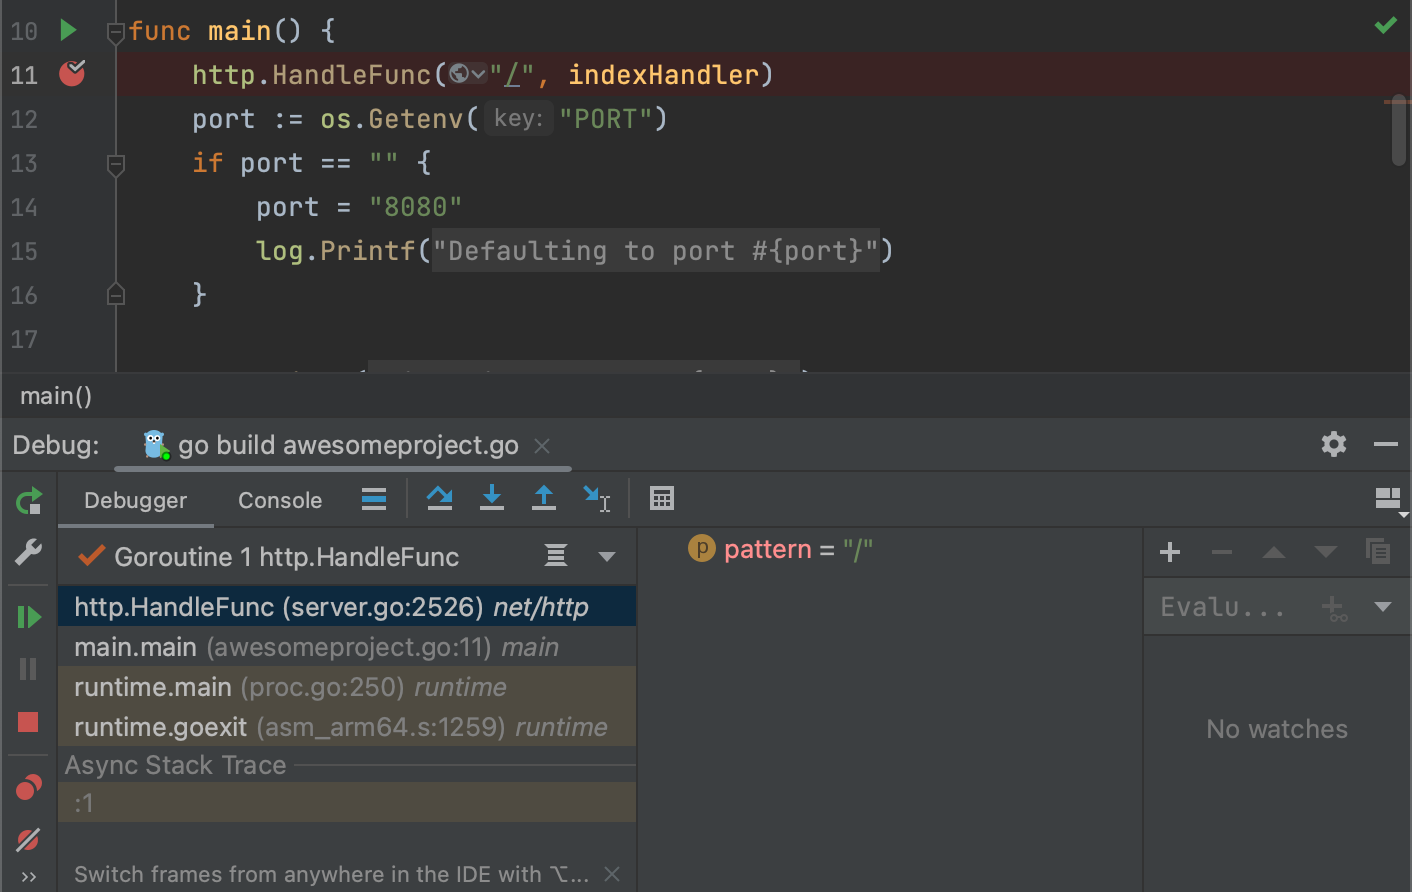Toggle the frames filter beside Goroutine 1
This screenshot has height=892, width=1412.
click(x=556, y=555)
